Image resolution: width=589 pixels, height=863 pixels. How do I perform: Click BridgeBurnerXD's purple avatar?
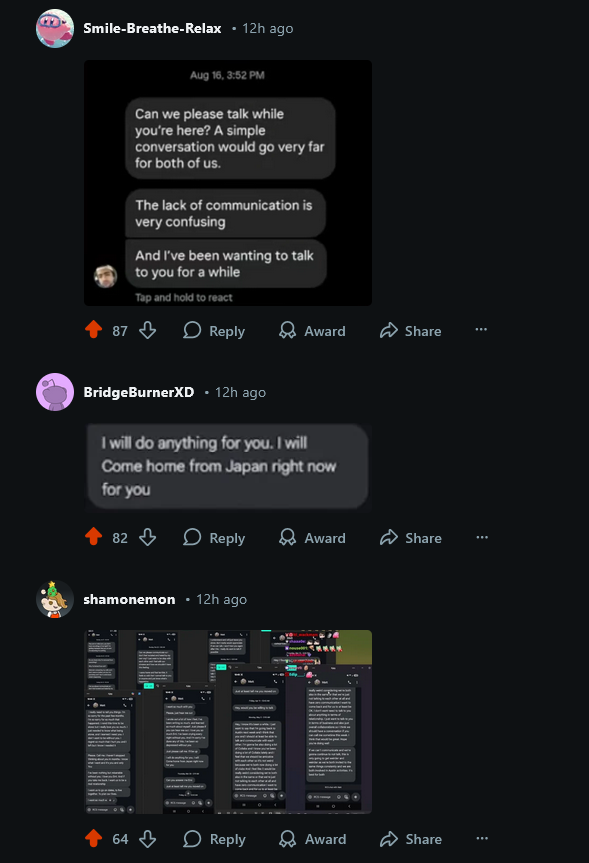click(54, 392)
